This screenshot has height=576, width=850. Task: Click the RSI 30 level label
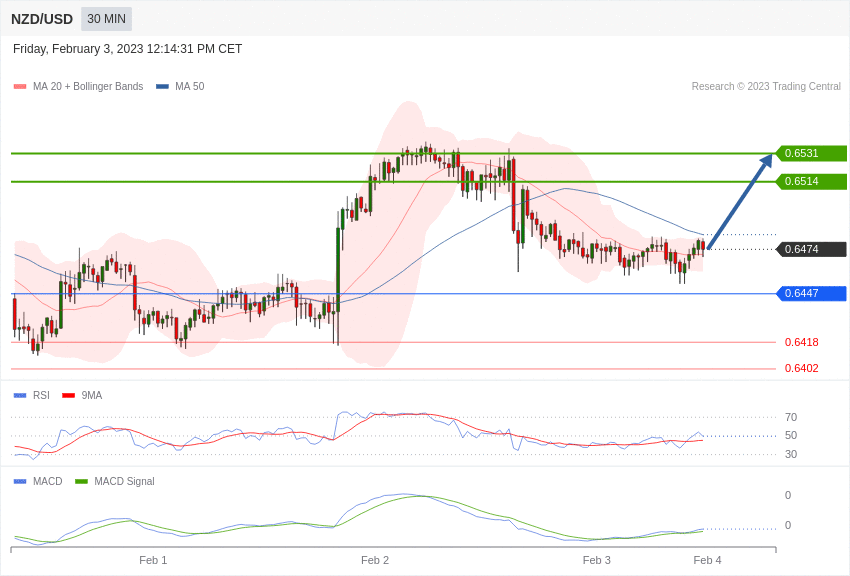791,455
